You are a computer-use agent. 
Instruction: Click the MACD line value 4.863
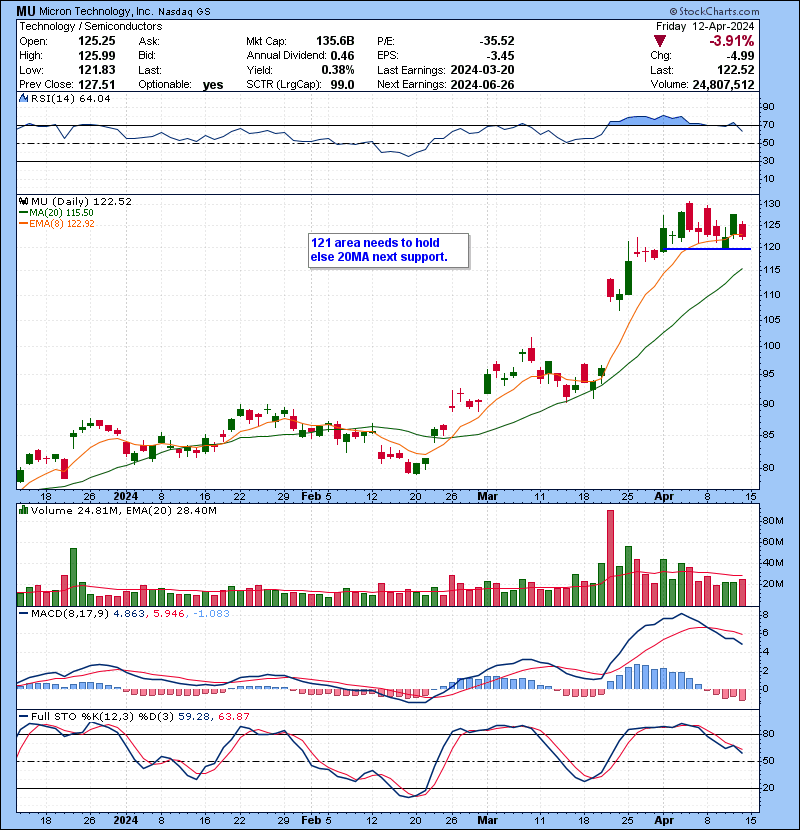coord(129,614)
